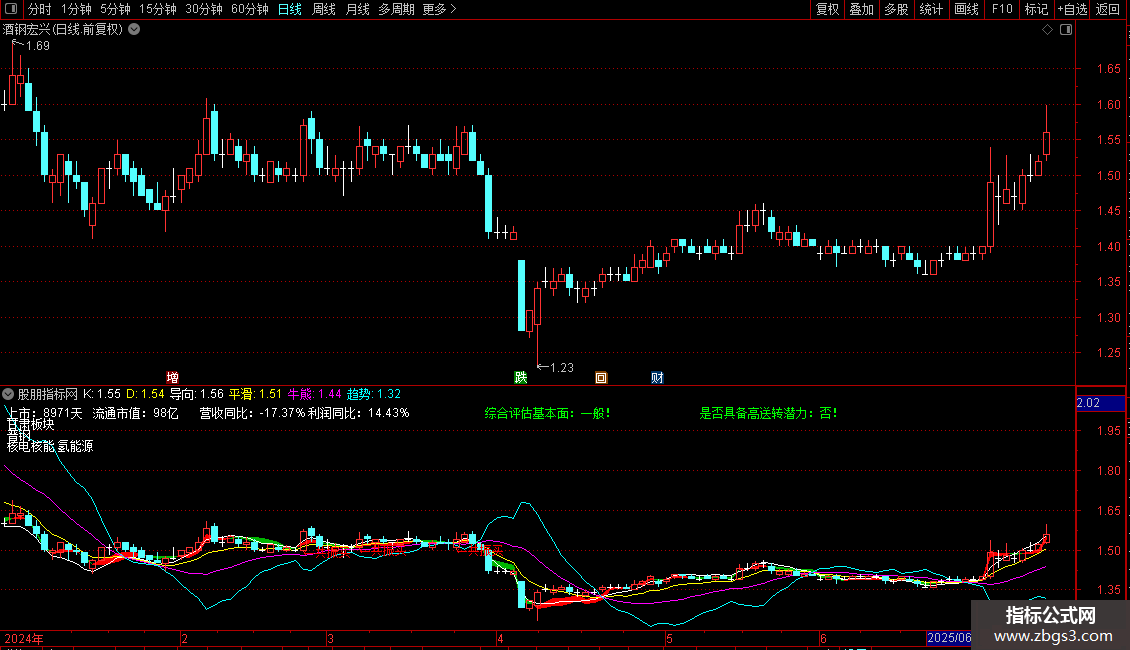Click the red 增 event marker

(x=173, y=377)
